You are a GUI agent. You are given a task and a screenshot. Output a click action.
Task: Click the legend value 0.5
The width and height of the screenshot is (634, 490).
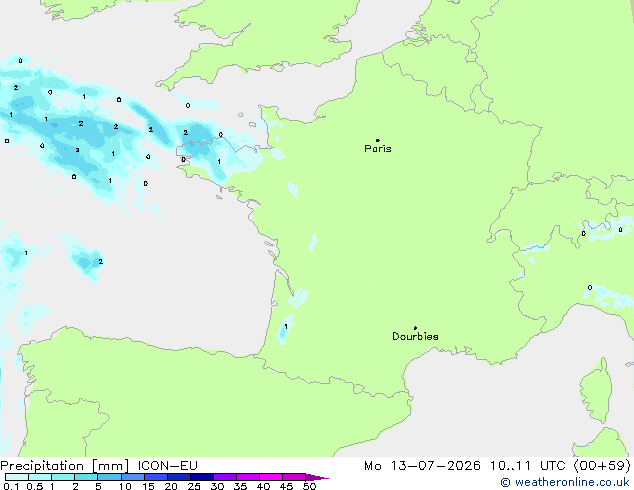tap(35, 486)
